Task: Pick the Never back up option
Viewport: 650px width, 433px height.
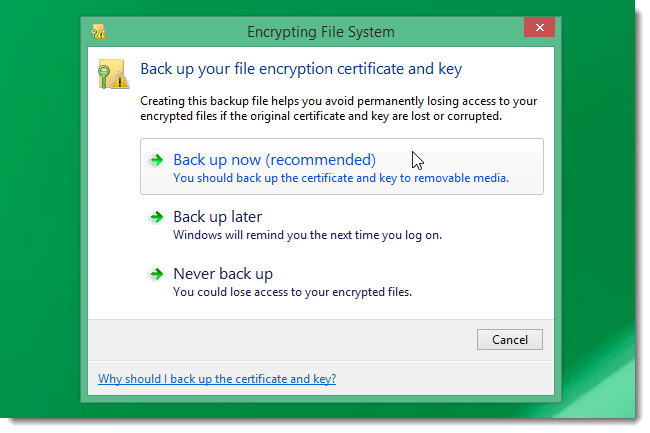Action: [x=223, y=274]
